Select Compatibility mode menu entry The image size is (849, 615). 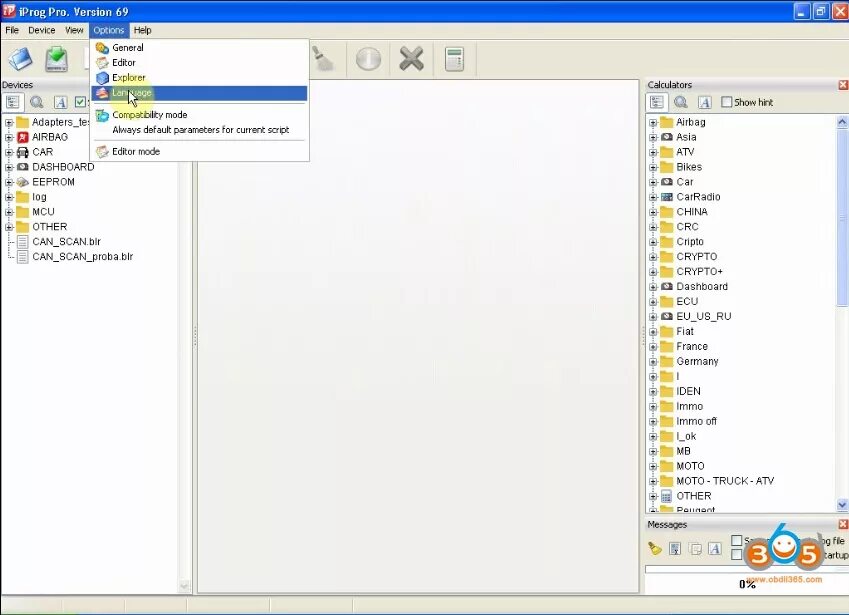point(199,115)
